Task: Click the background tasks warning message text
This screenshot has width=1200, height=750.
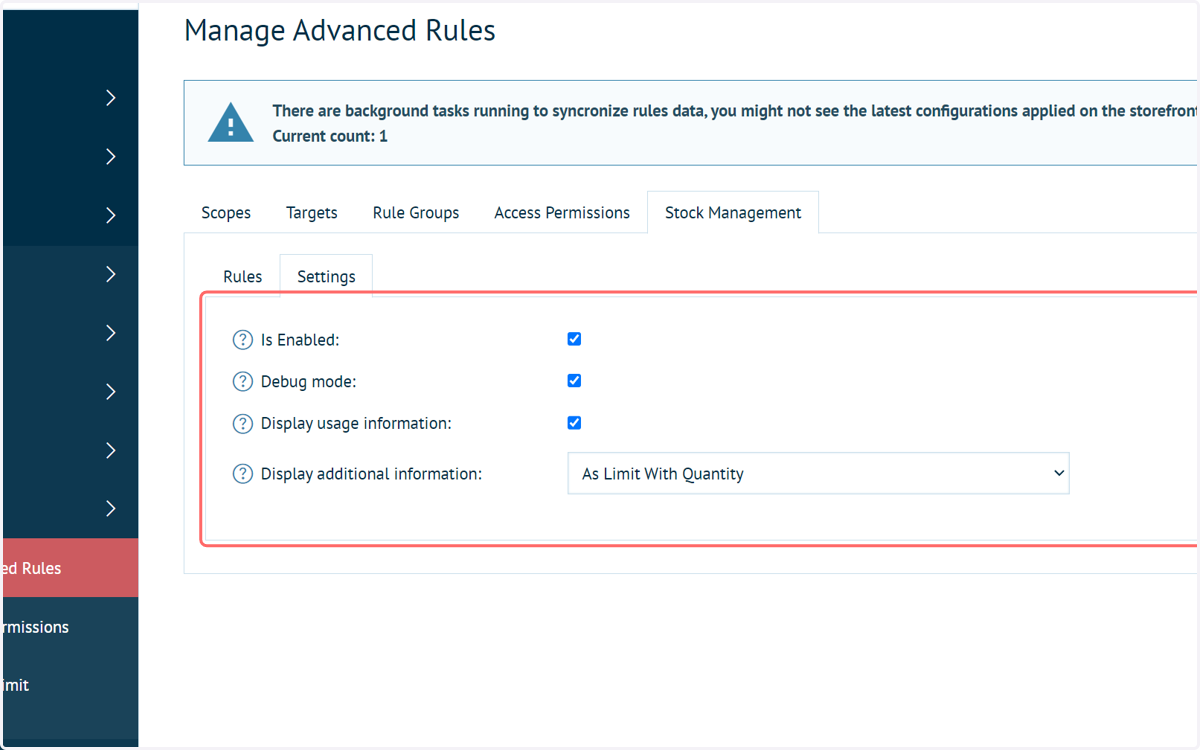Action: (x=735, y=111)
